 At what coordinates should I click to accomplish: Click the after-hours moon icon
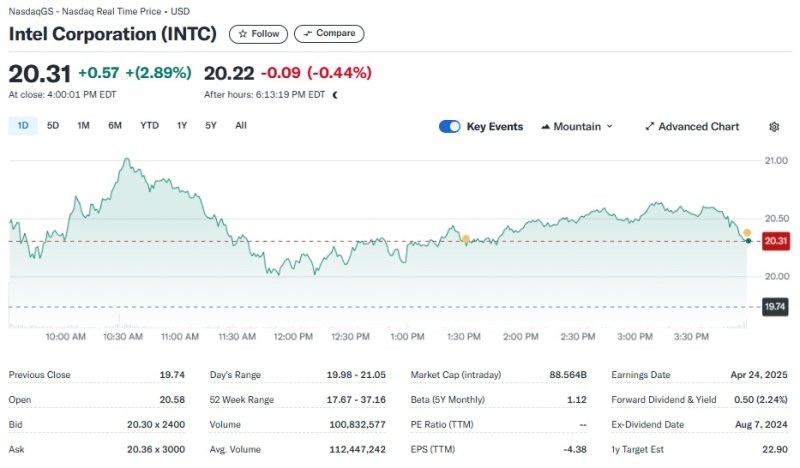(x=335, y=95)
